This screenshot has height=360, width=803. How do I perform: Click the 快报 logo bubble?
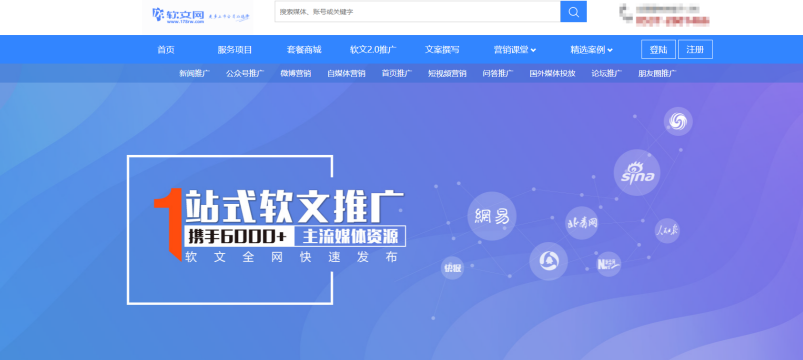(x=452, y=268)
